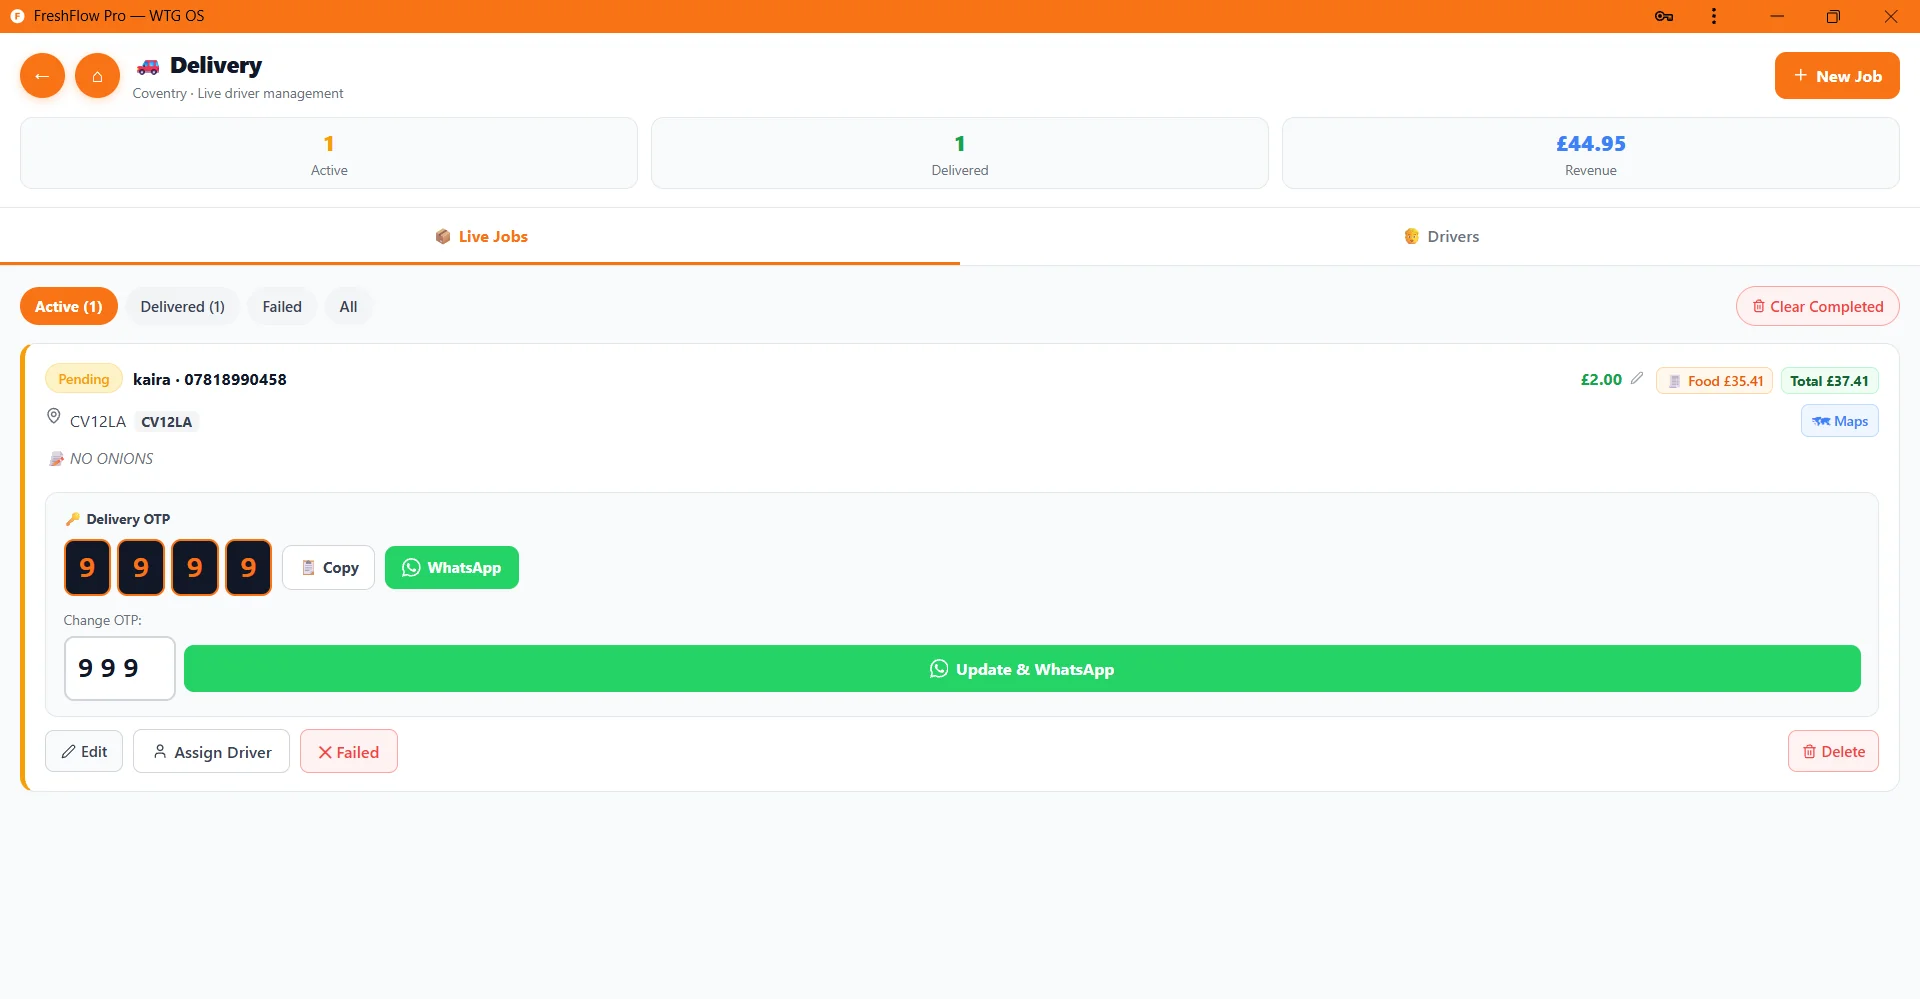This screenshot has height=999, width=1920.
Task: Assign Driver to the pending job
Action: pos(211,751)
